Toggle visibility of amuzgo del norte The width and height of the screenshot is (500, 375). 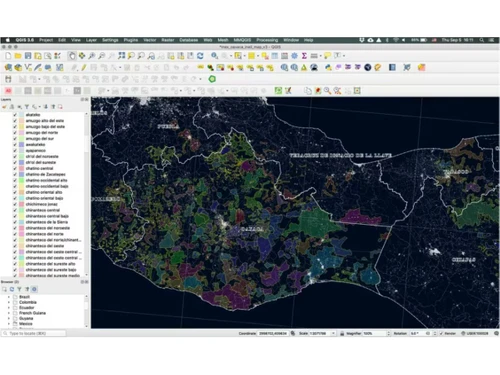(x=15, y=133)
